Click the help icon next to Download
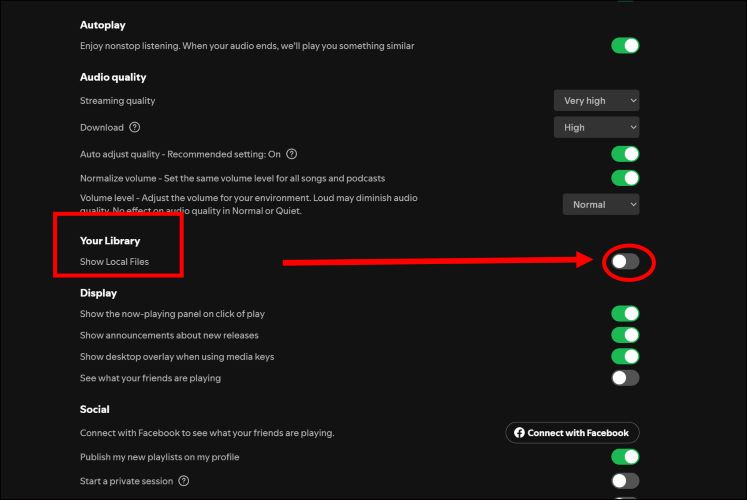This screenshot has height=500, width=747. point(135,127)
